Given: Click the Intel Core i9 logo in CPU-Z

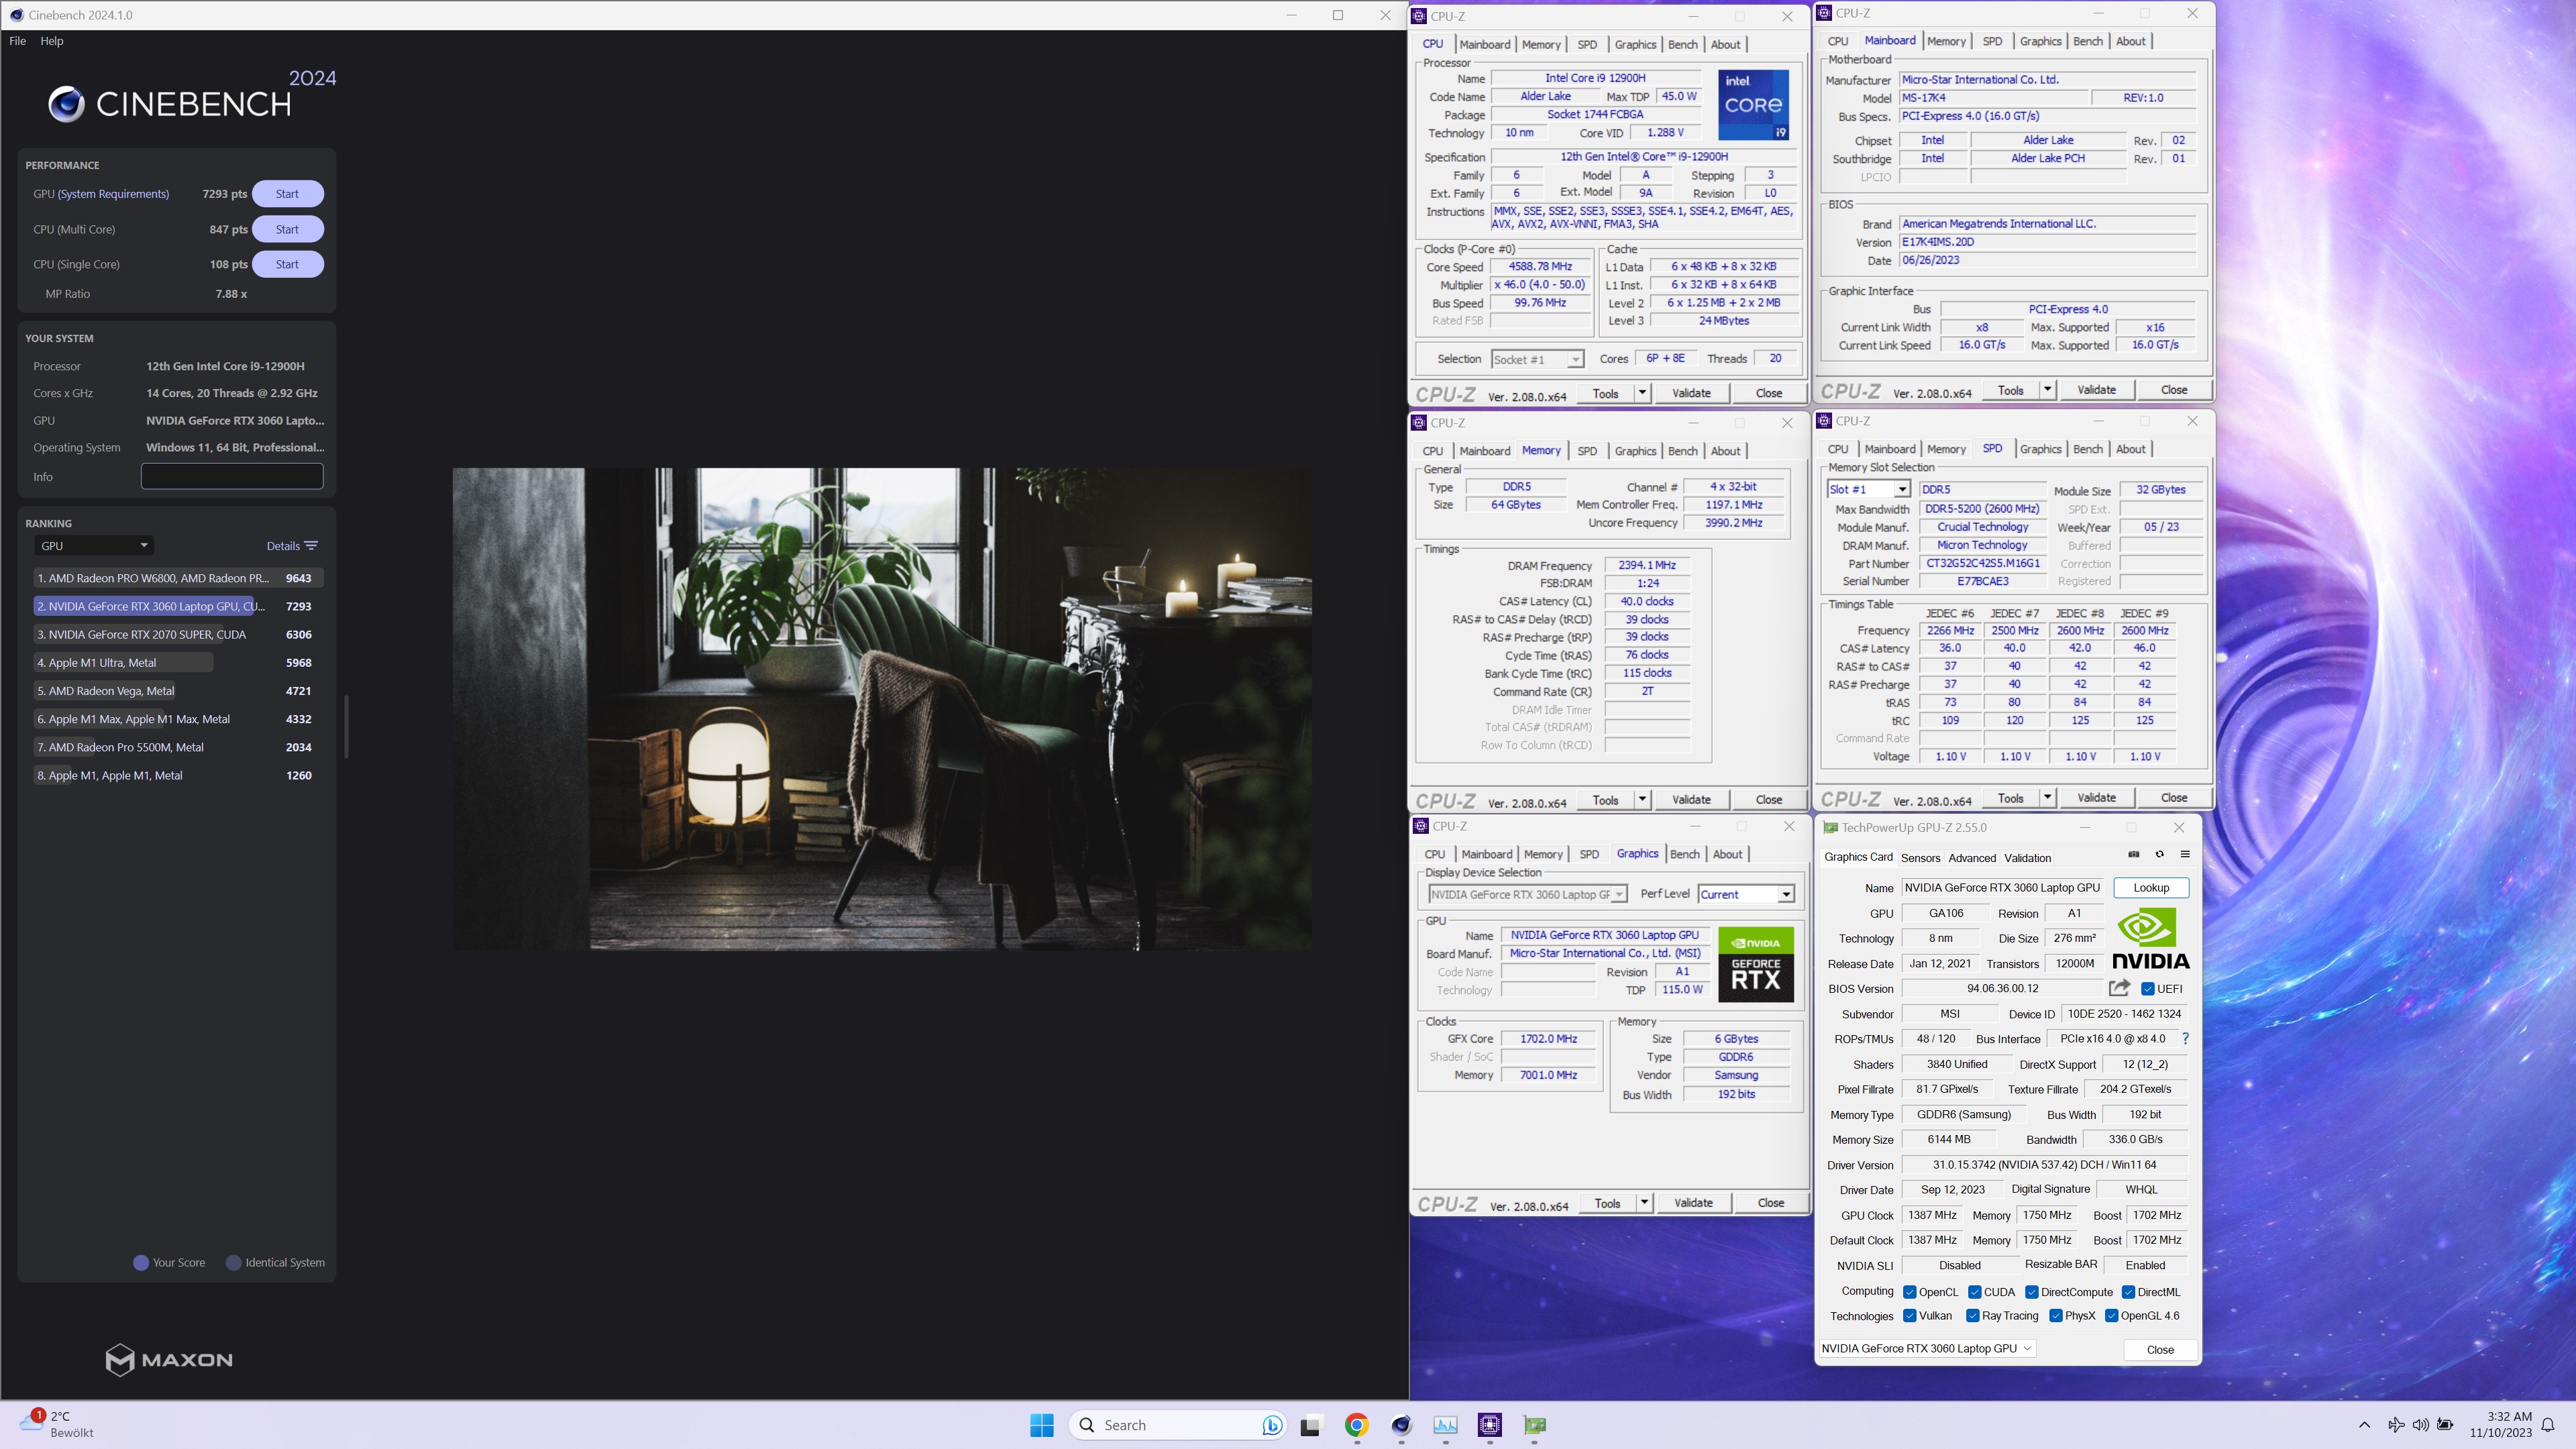Looking at the screenshot, I should (1753, 104).
